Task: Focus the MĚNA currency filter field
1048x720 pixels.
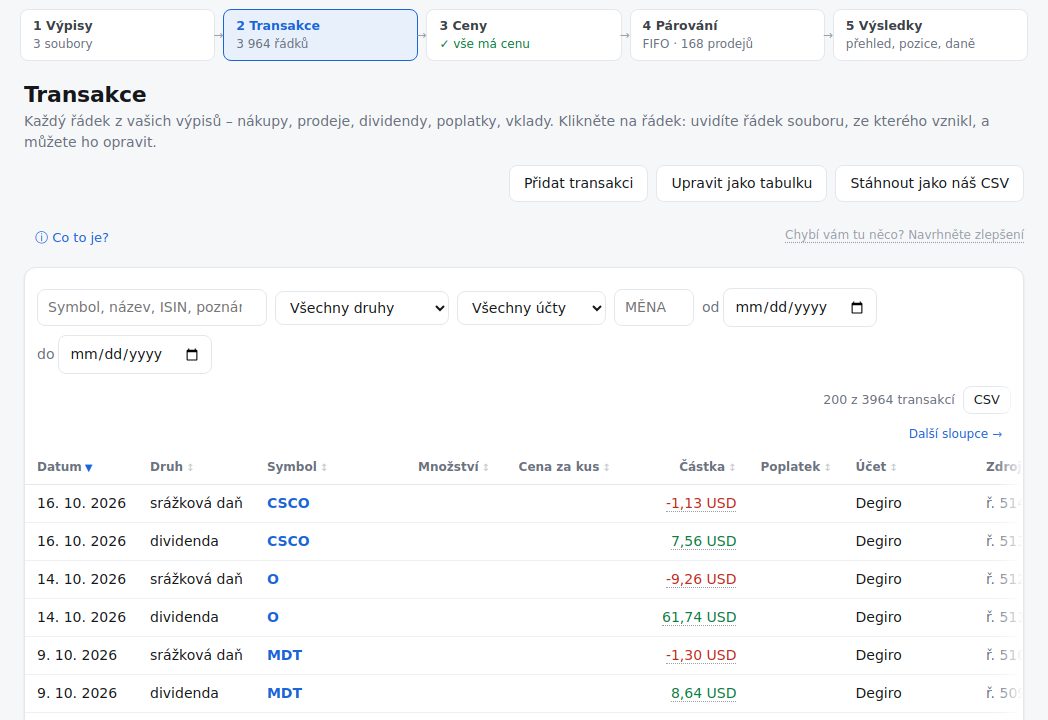Action: (x=654, y=308)
